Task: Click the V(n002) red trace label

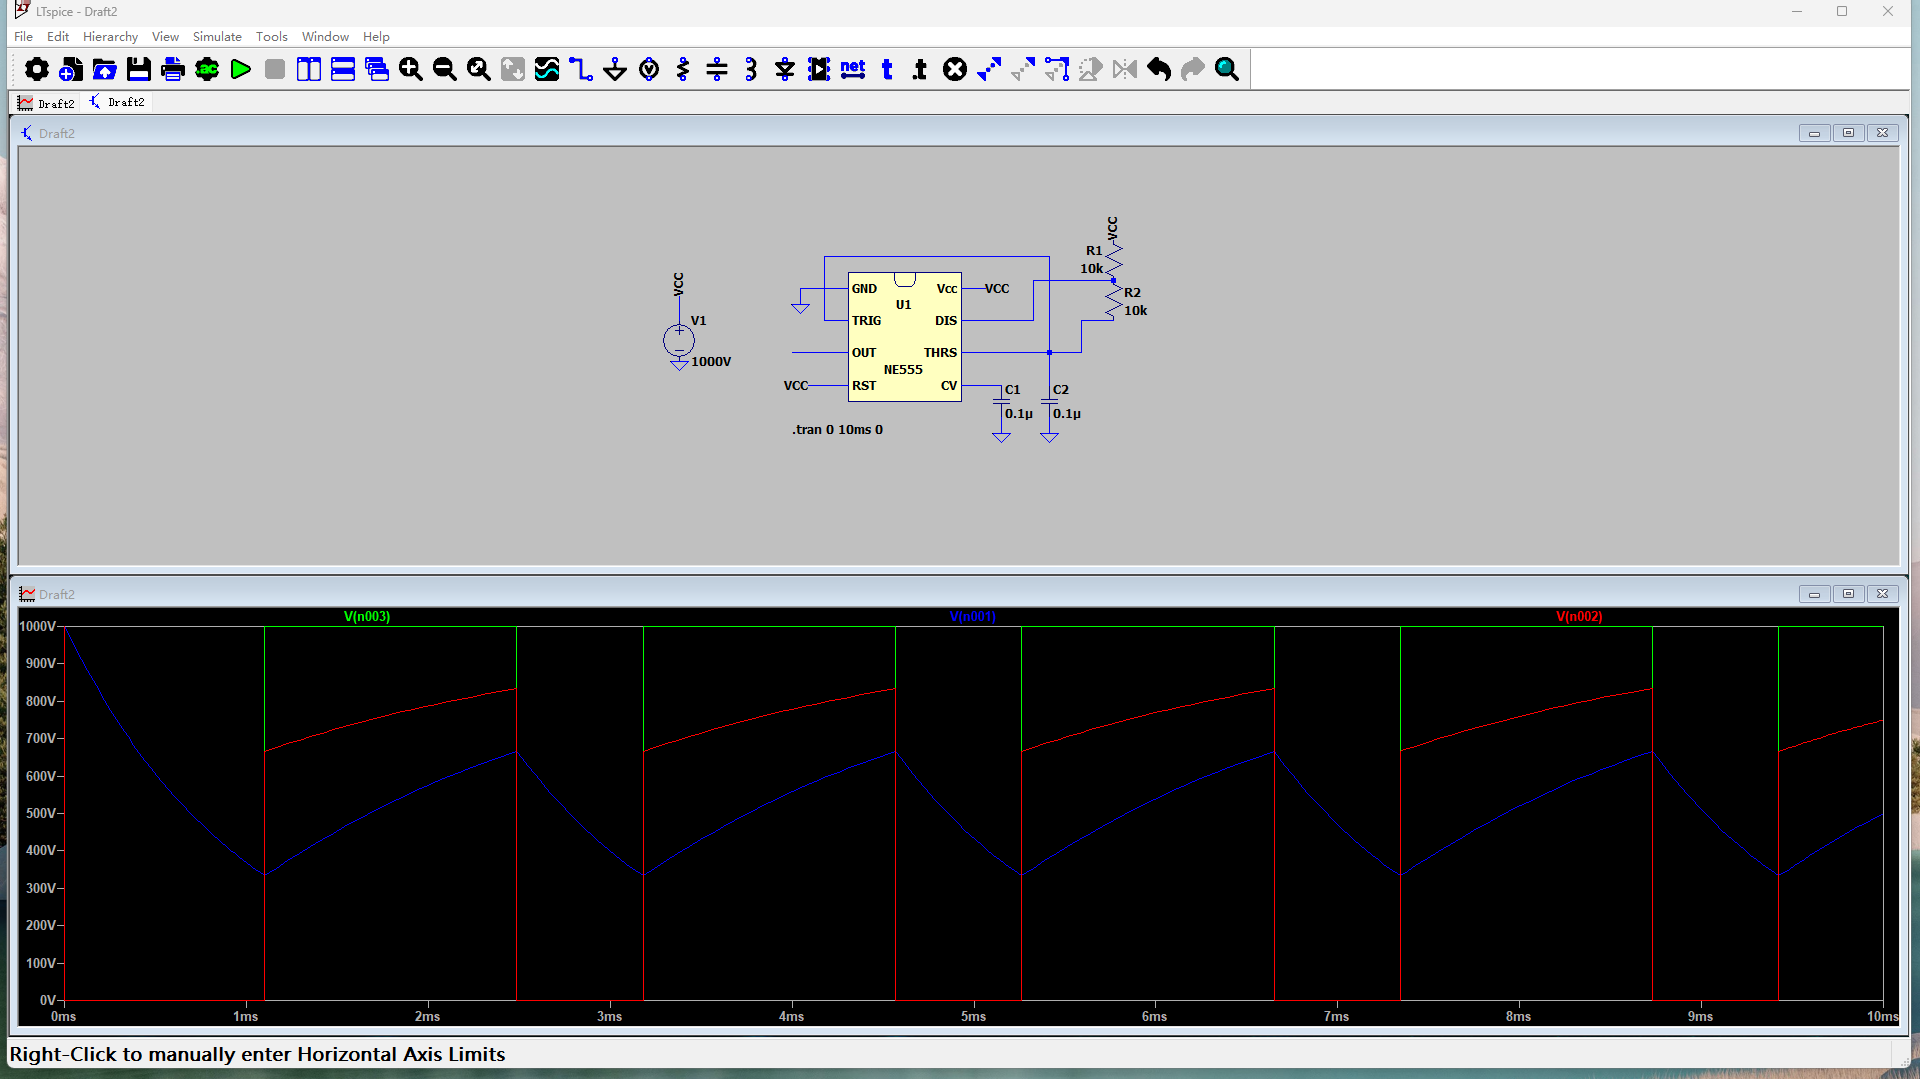Action: pos(1579,617)
